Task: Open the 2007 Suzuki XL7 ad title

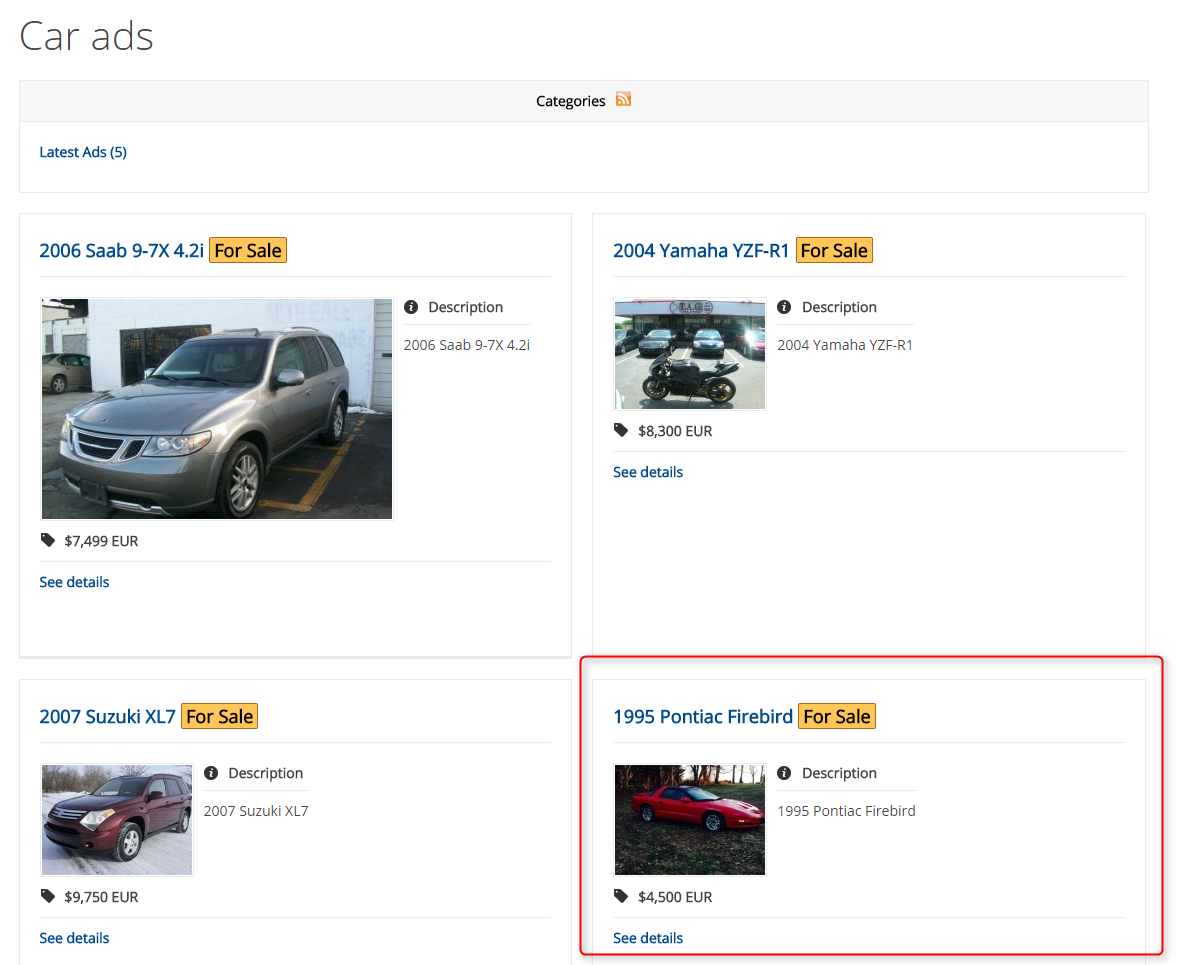Action: pos(108,716)
